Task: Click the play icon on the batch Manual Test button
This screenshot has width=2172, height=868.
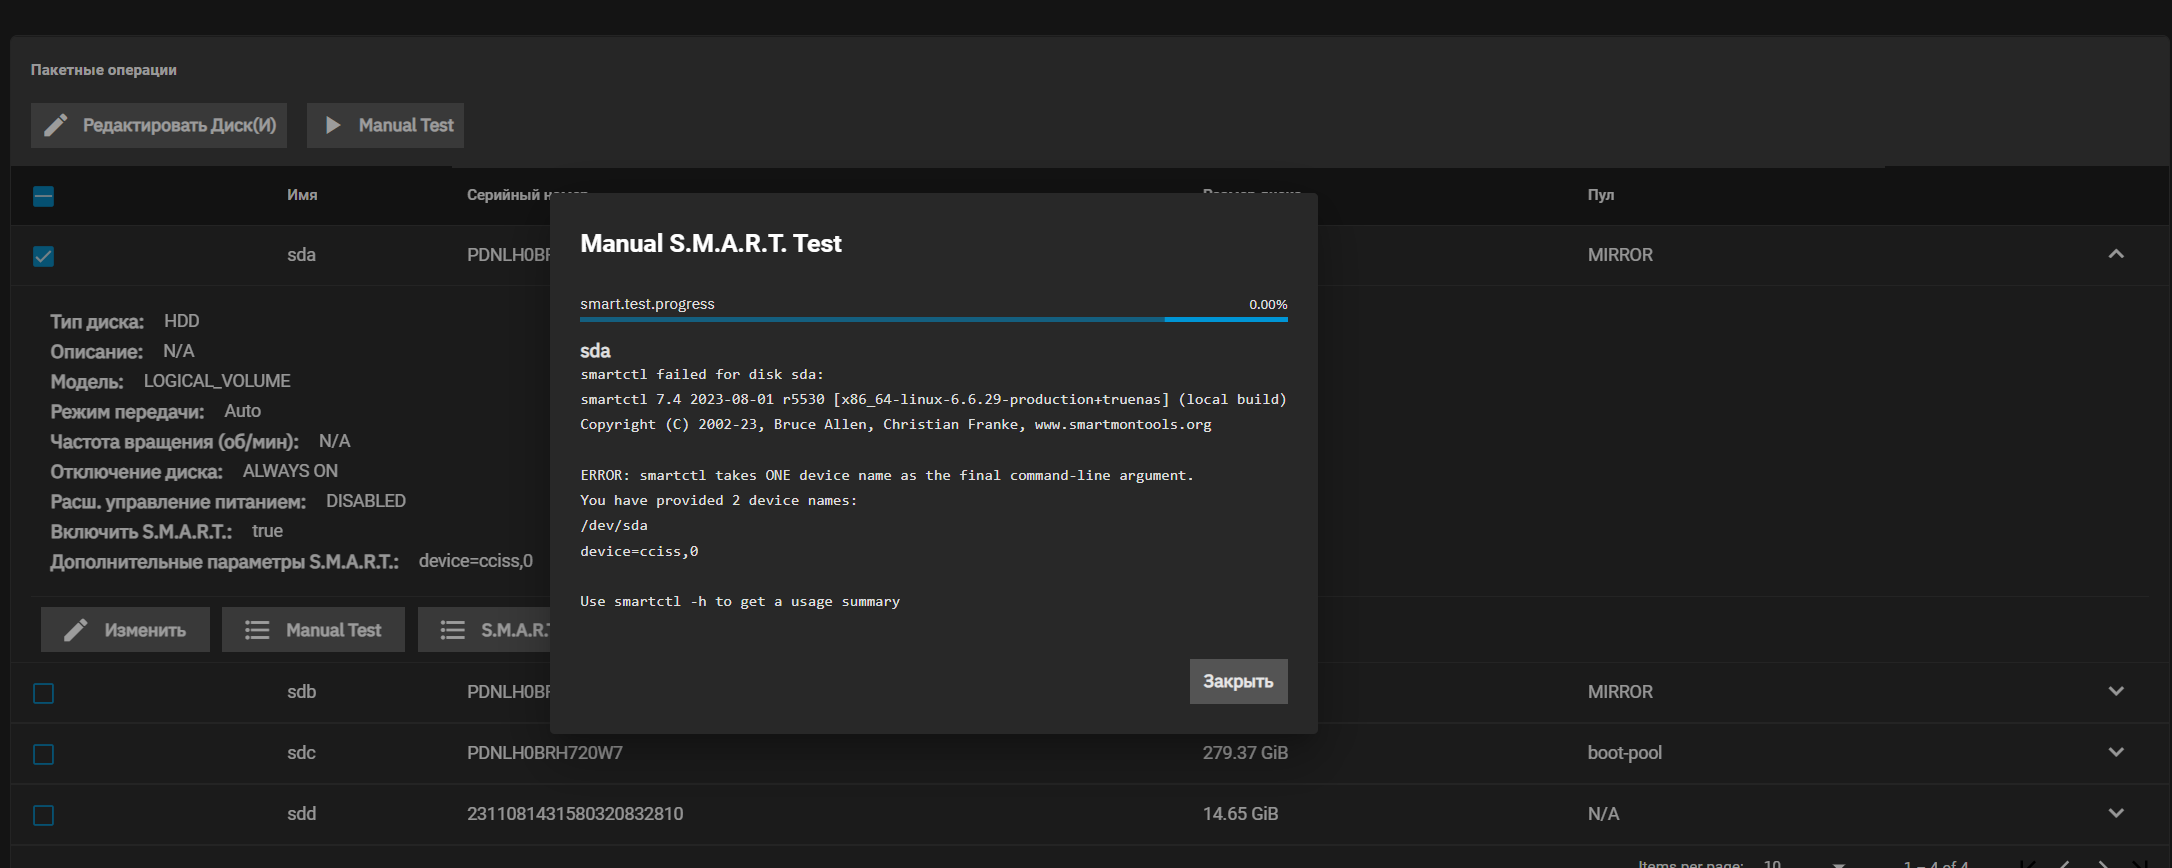Action: coord(334,125)
